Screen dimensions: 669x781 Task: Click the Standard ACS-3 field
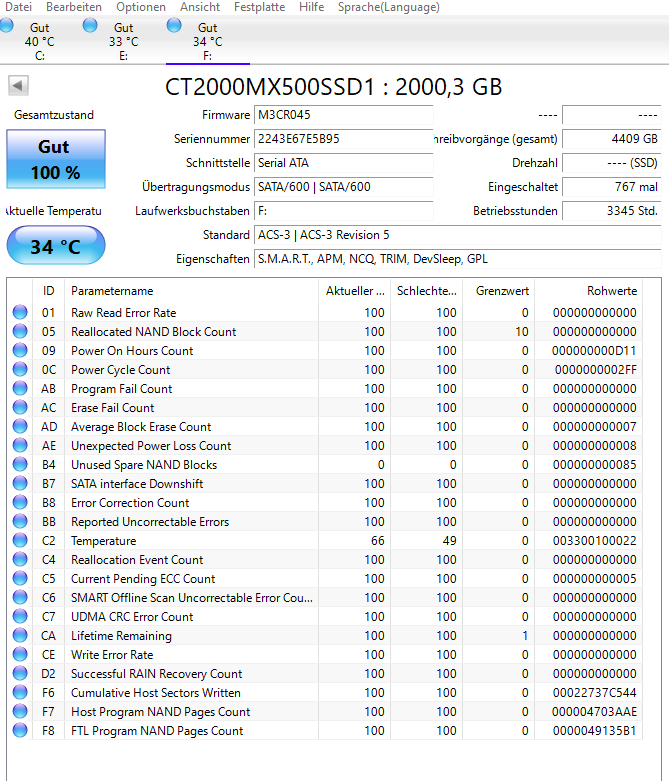(457, 235)
